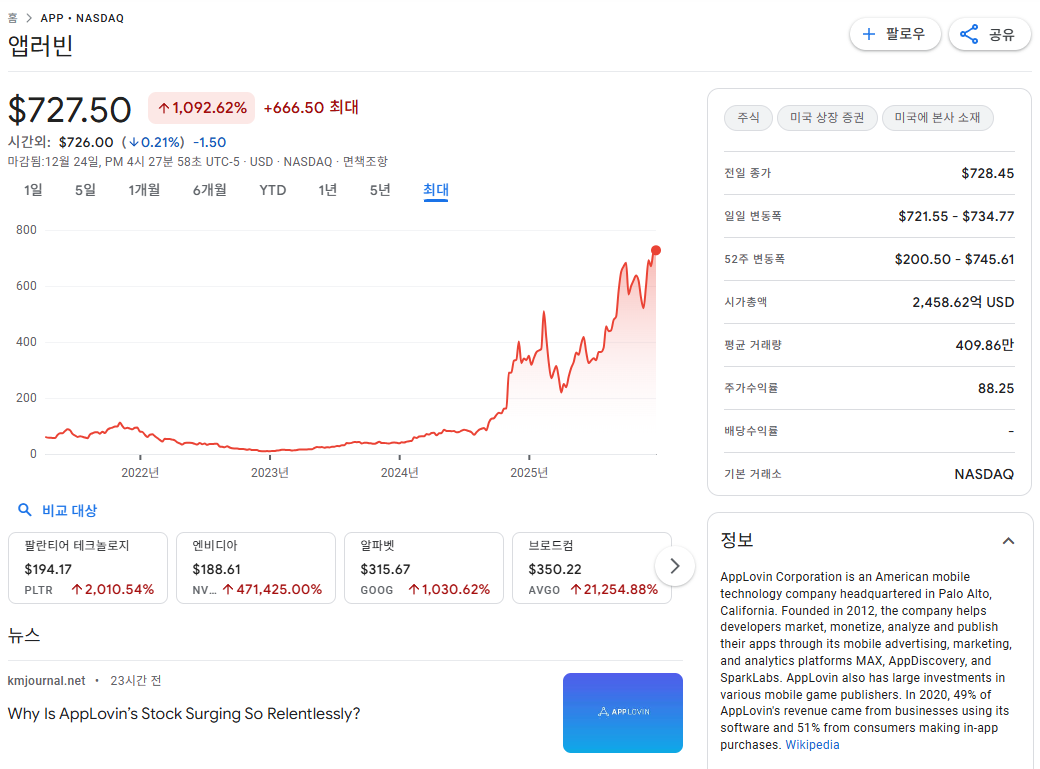Click the 1,092.62% change badge

pos(202,107)
